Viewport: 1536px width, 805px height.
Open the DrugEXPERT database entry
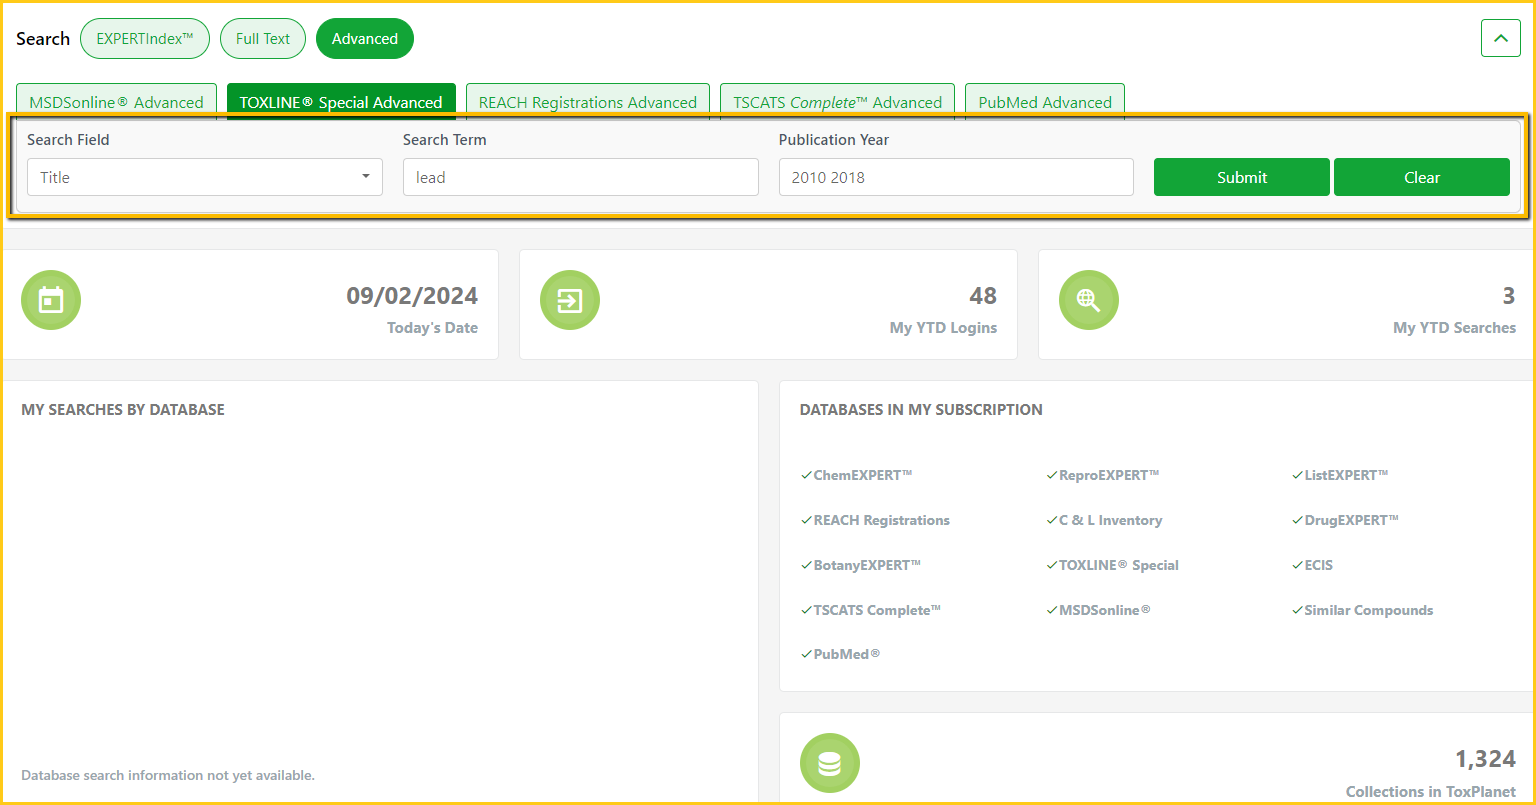point(1350,520)
